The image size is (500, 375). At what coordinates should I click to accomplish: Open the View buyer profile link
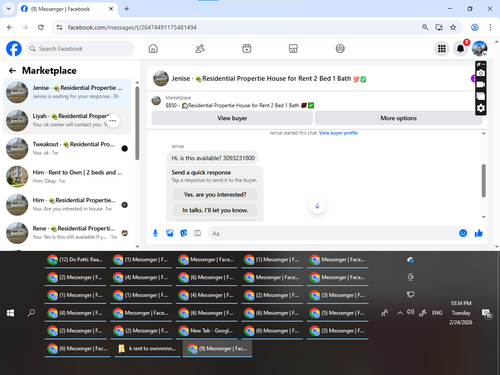[x=338, y=133]
